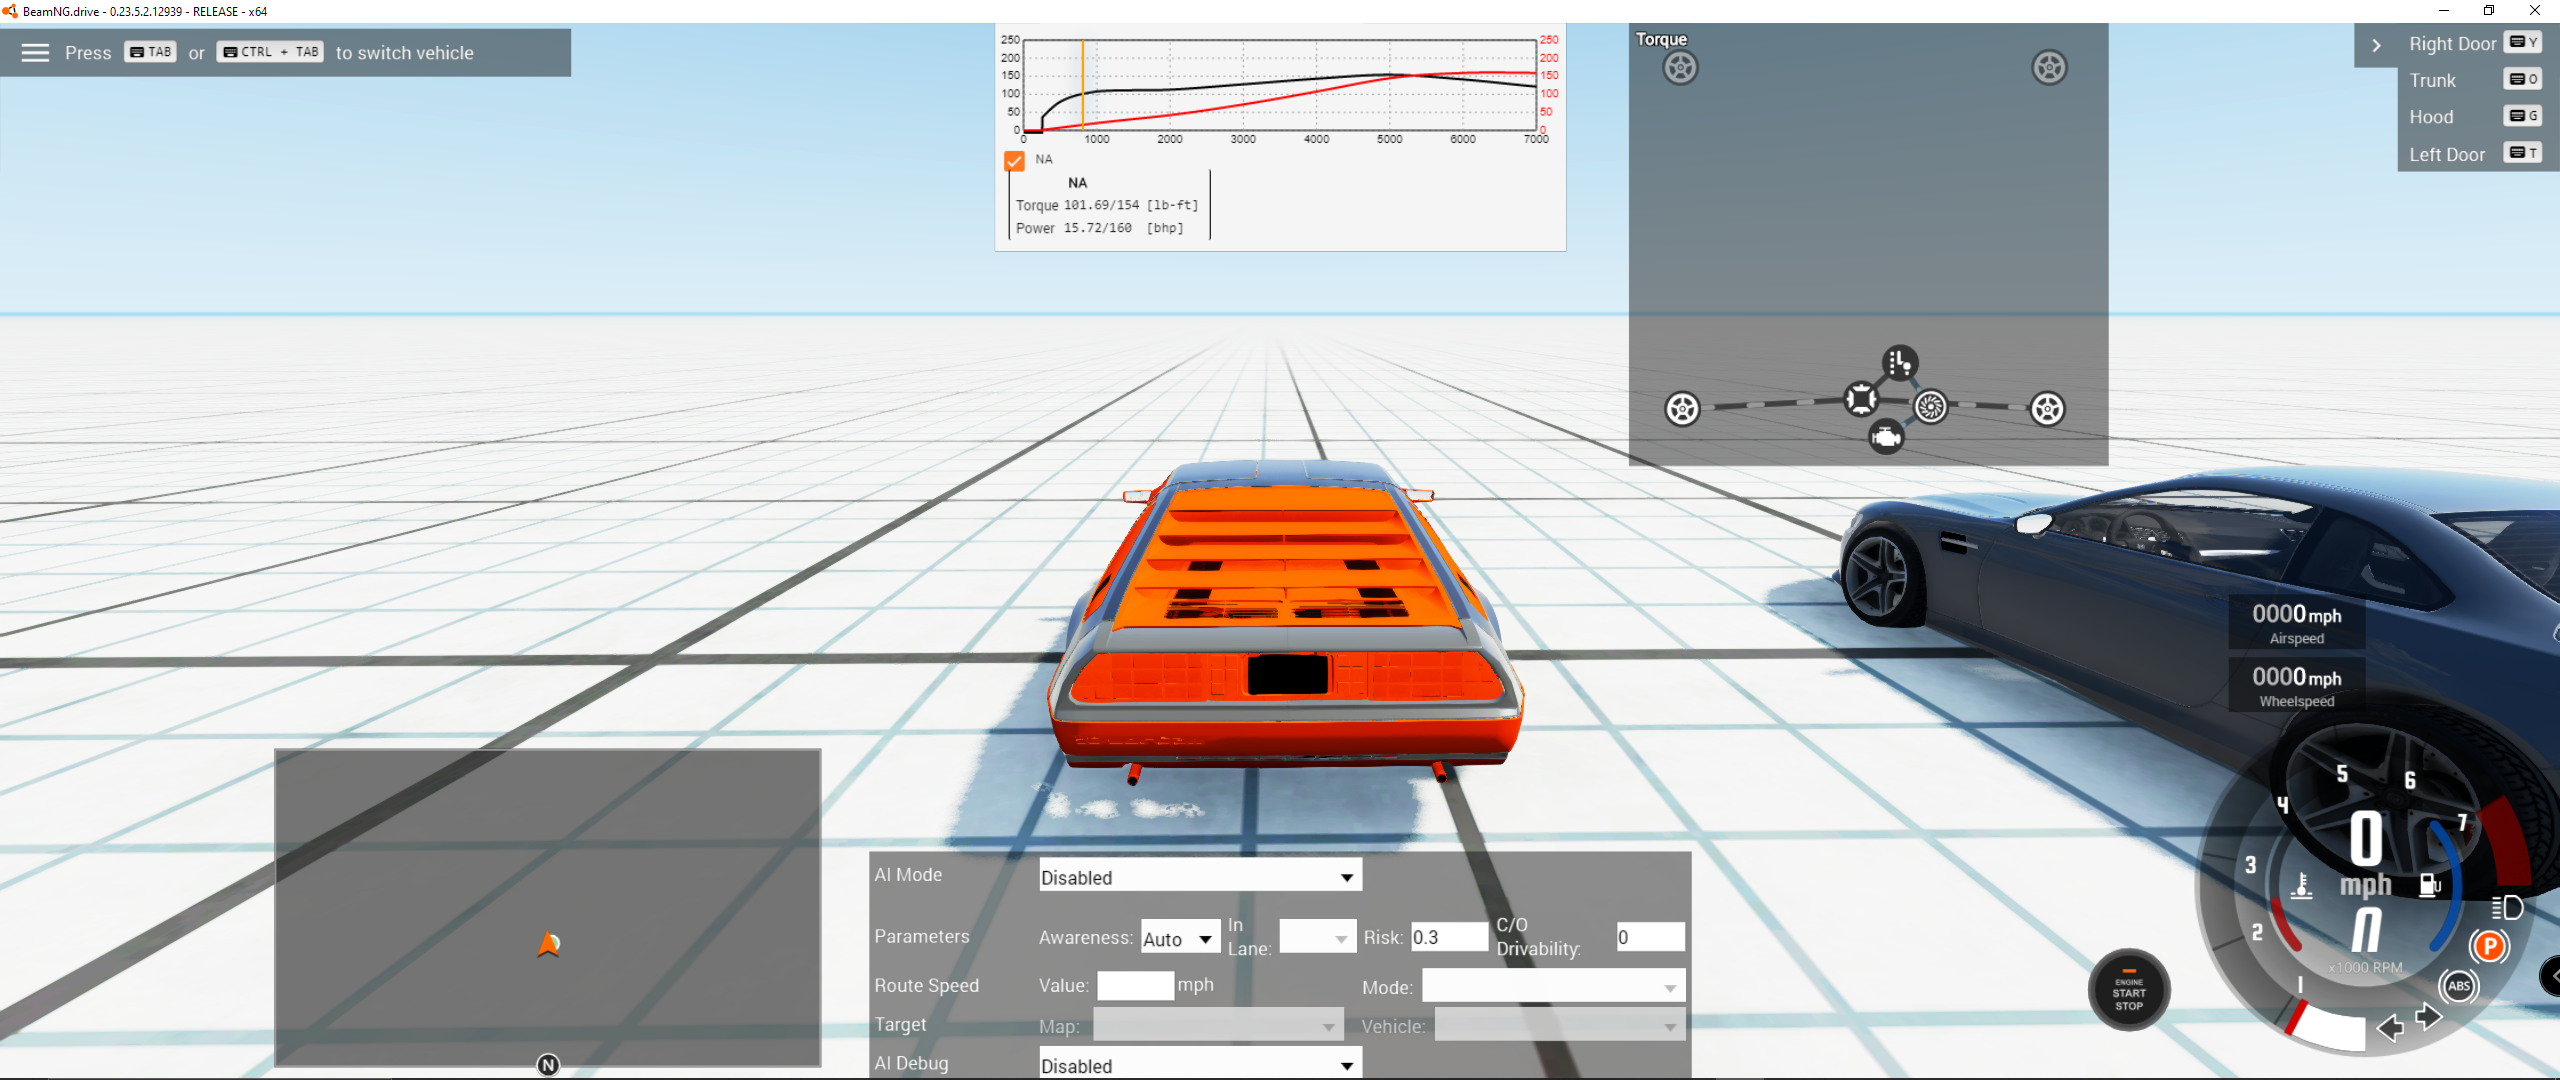Click the top-left wheel icon in Torque panel
Image resolution: width=2560 pixels, height=1080 pixels.
click(1680, 68)
